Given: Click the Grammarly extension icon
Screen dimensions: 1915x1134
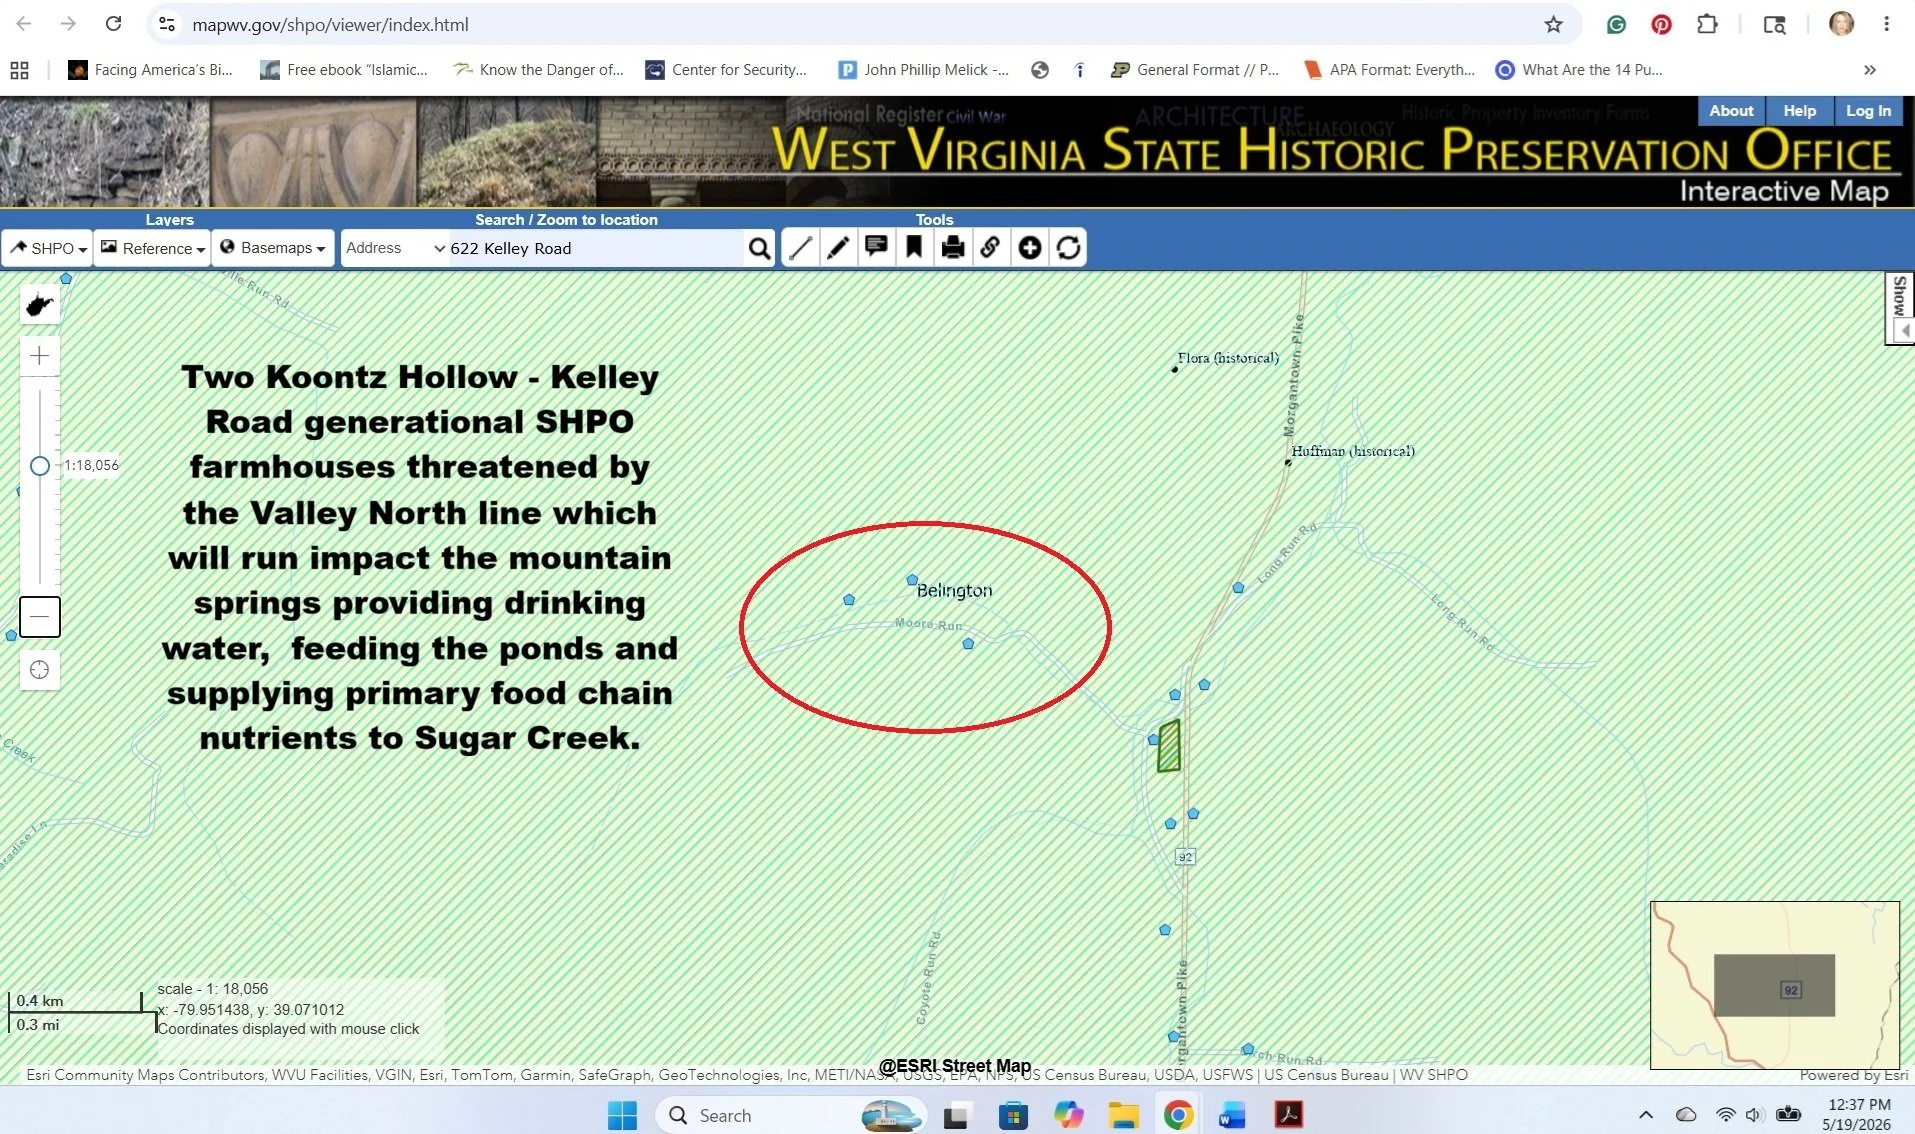Looking at the screenshot, I should click(x=1616, y=24).
